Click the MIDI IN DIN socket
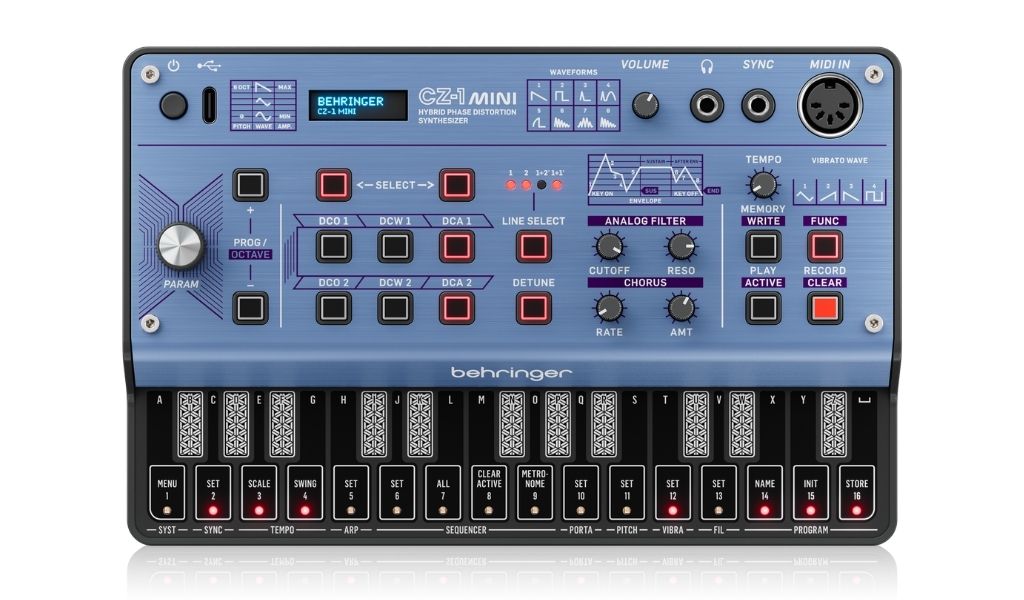The width and height of the screenshot is (1024, 600). tap(830, 106)
